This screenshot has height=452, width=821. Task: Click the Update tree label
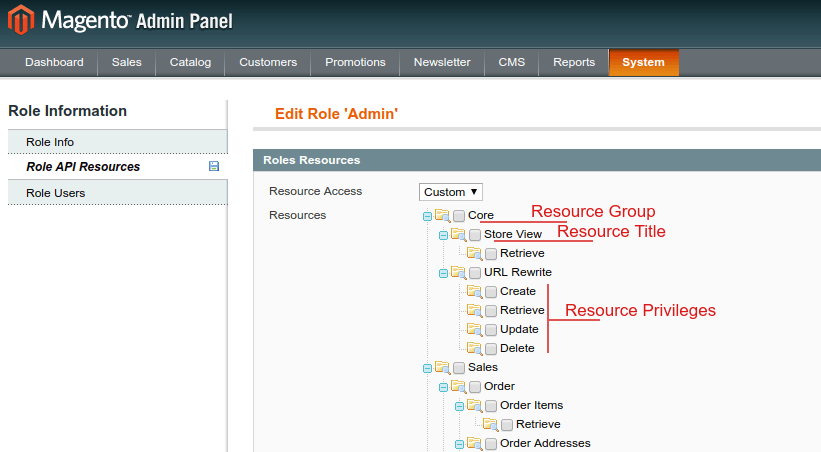pos(519,329)
